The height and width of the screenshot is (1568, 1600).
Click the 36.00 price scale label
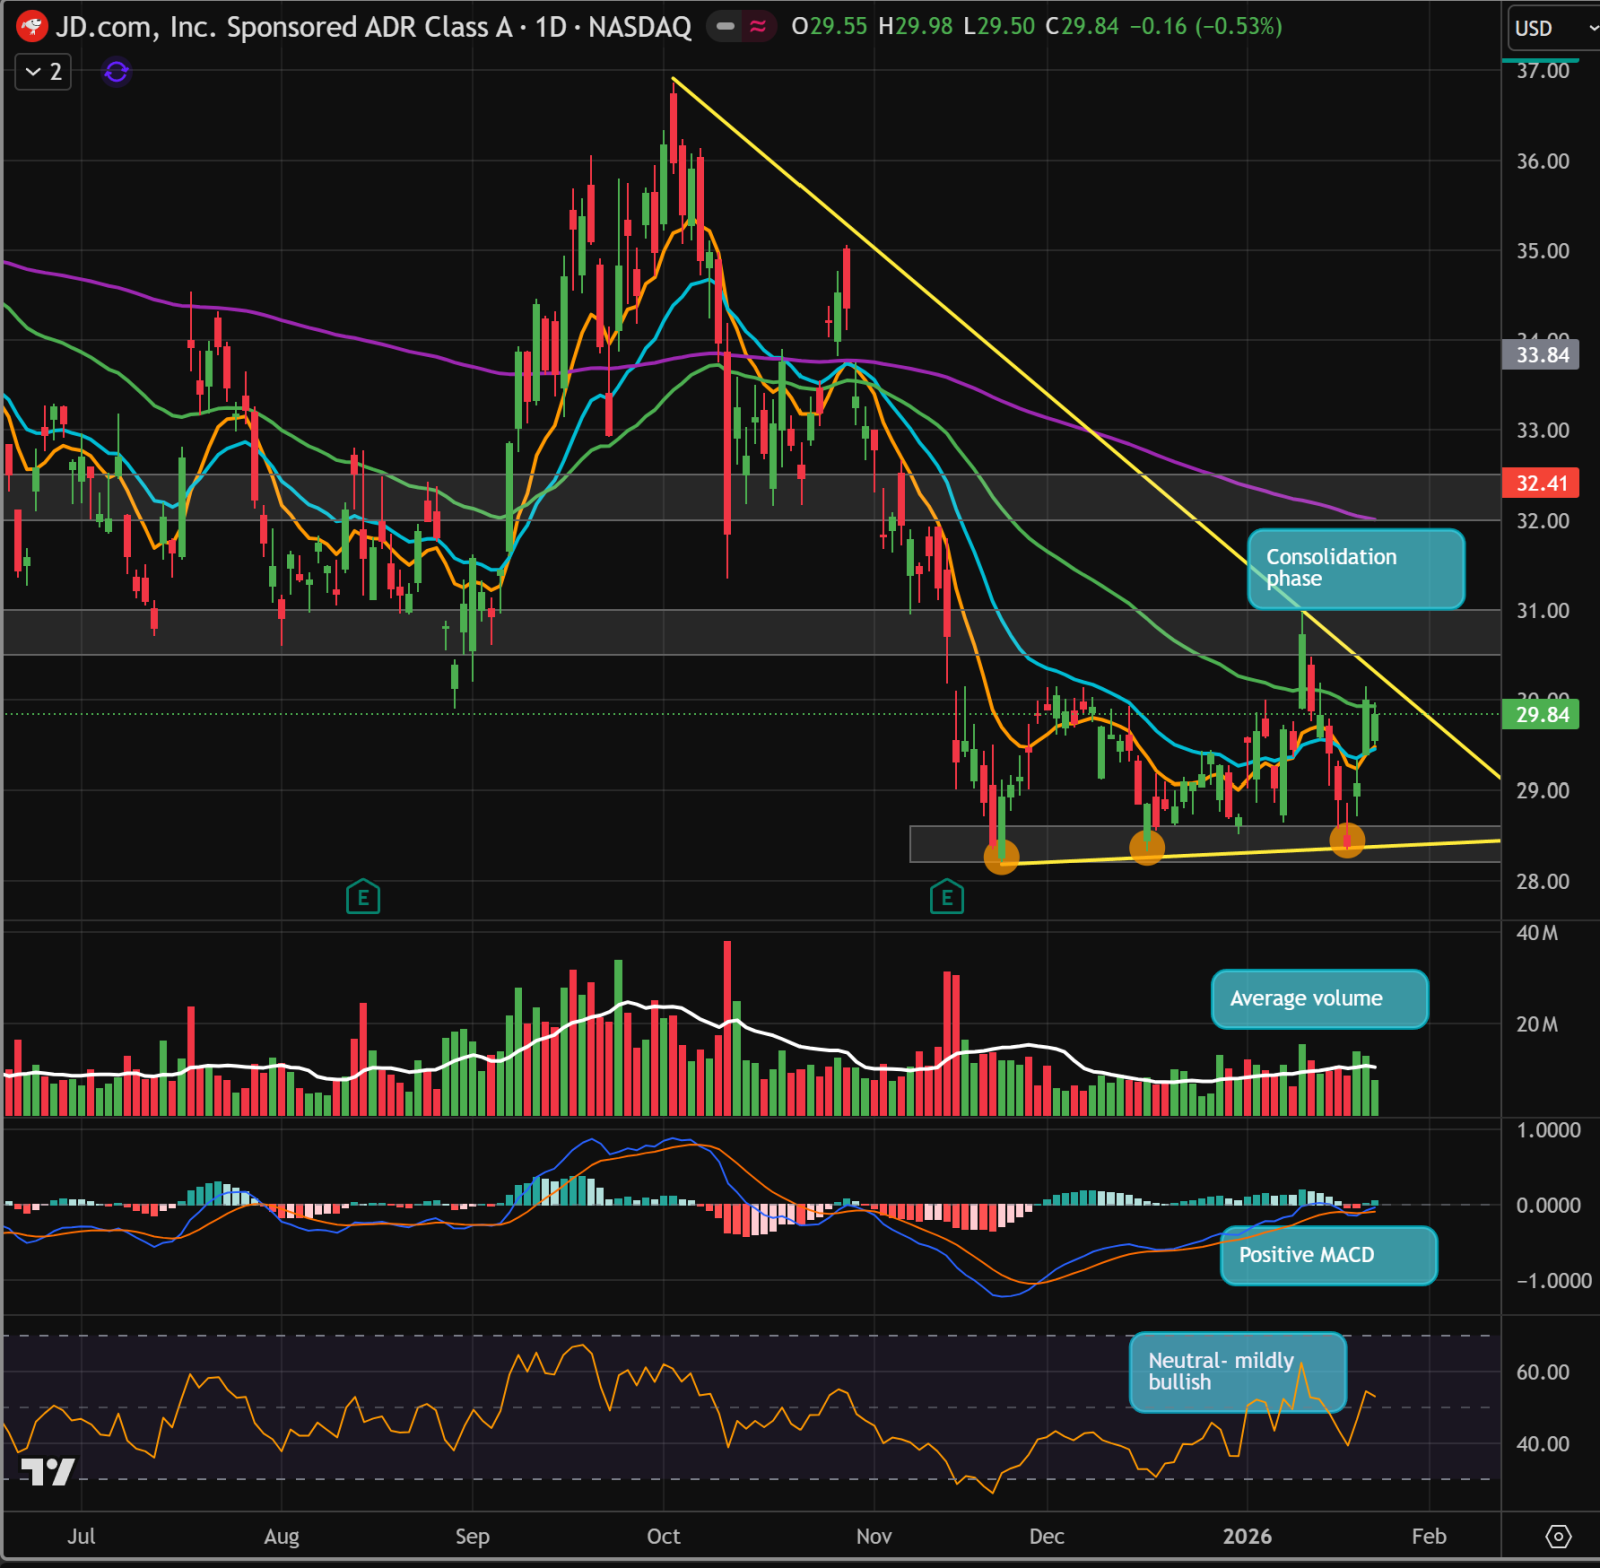(x=1543, y=161)
